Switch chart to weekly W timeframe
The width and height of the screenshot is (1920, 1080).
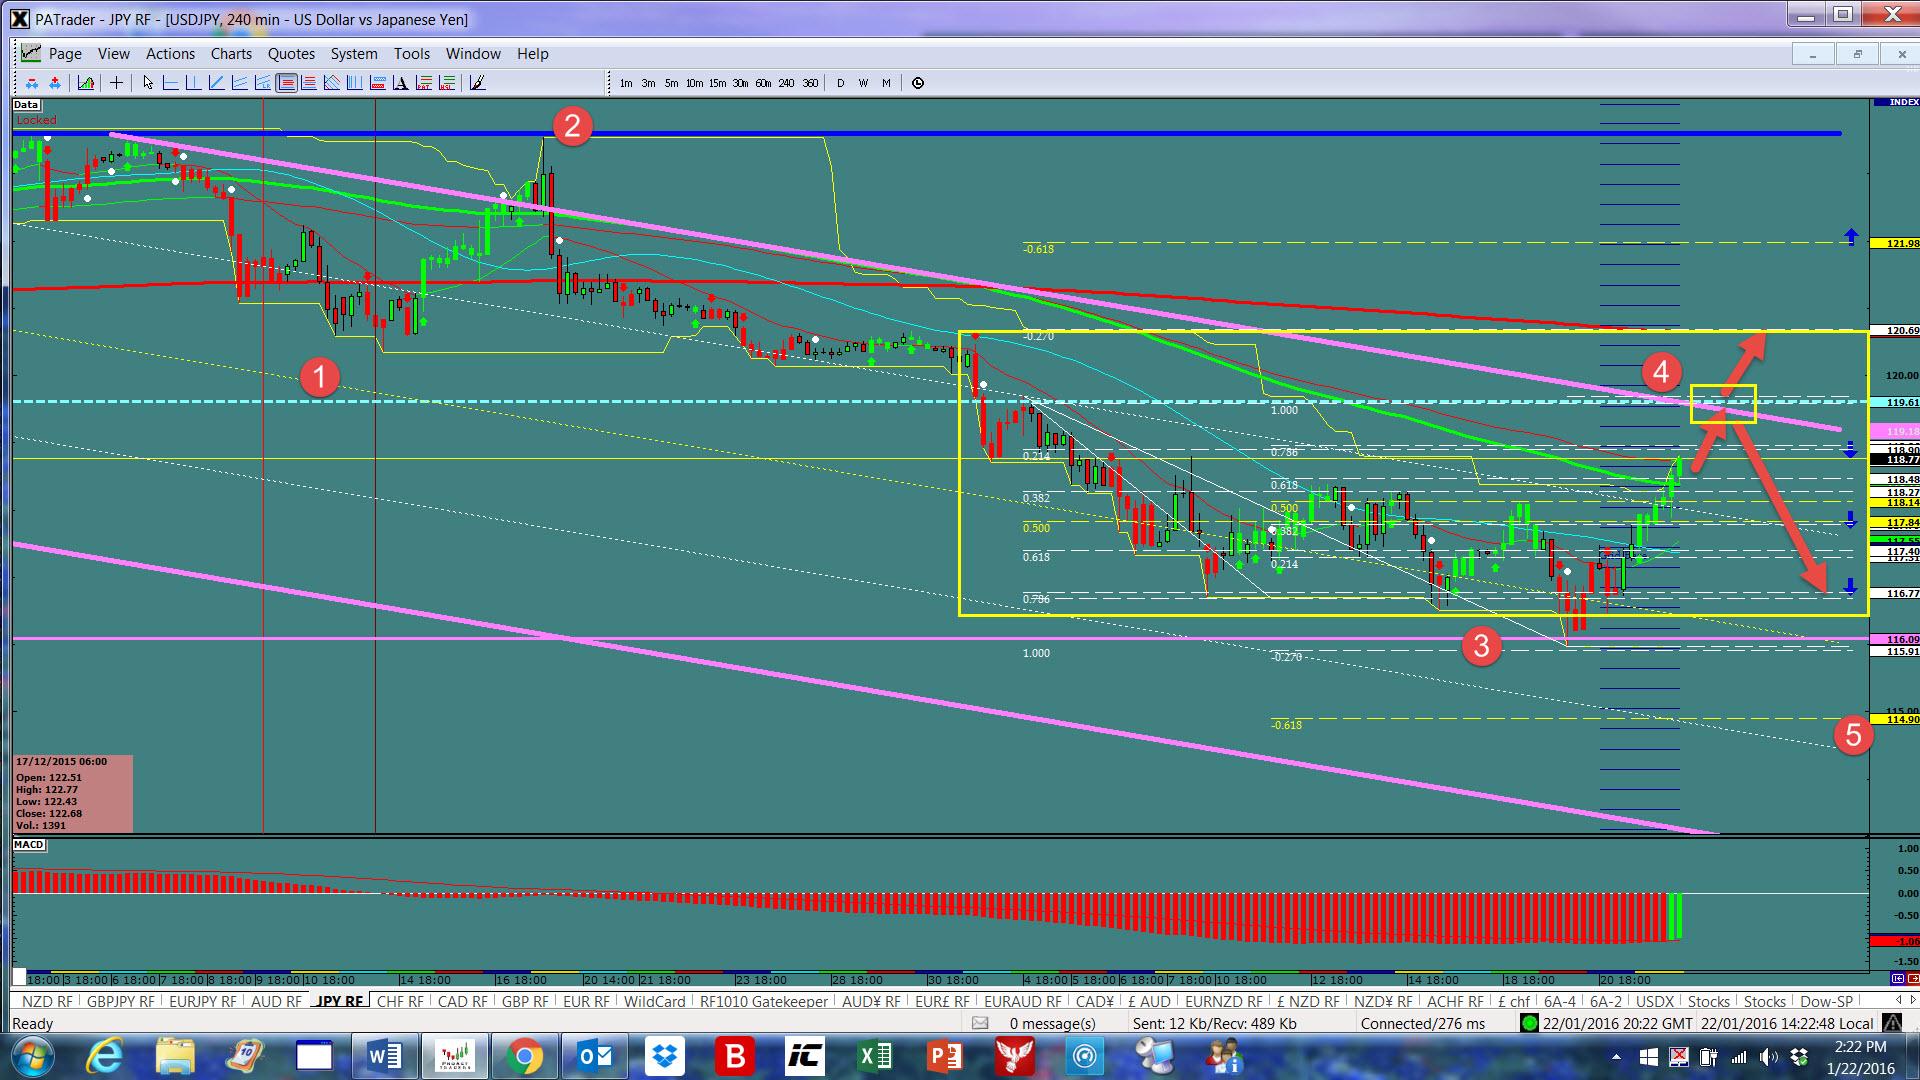pos(863,83)
